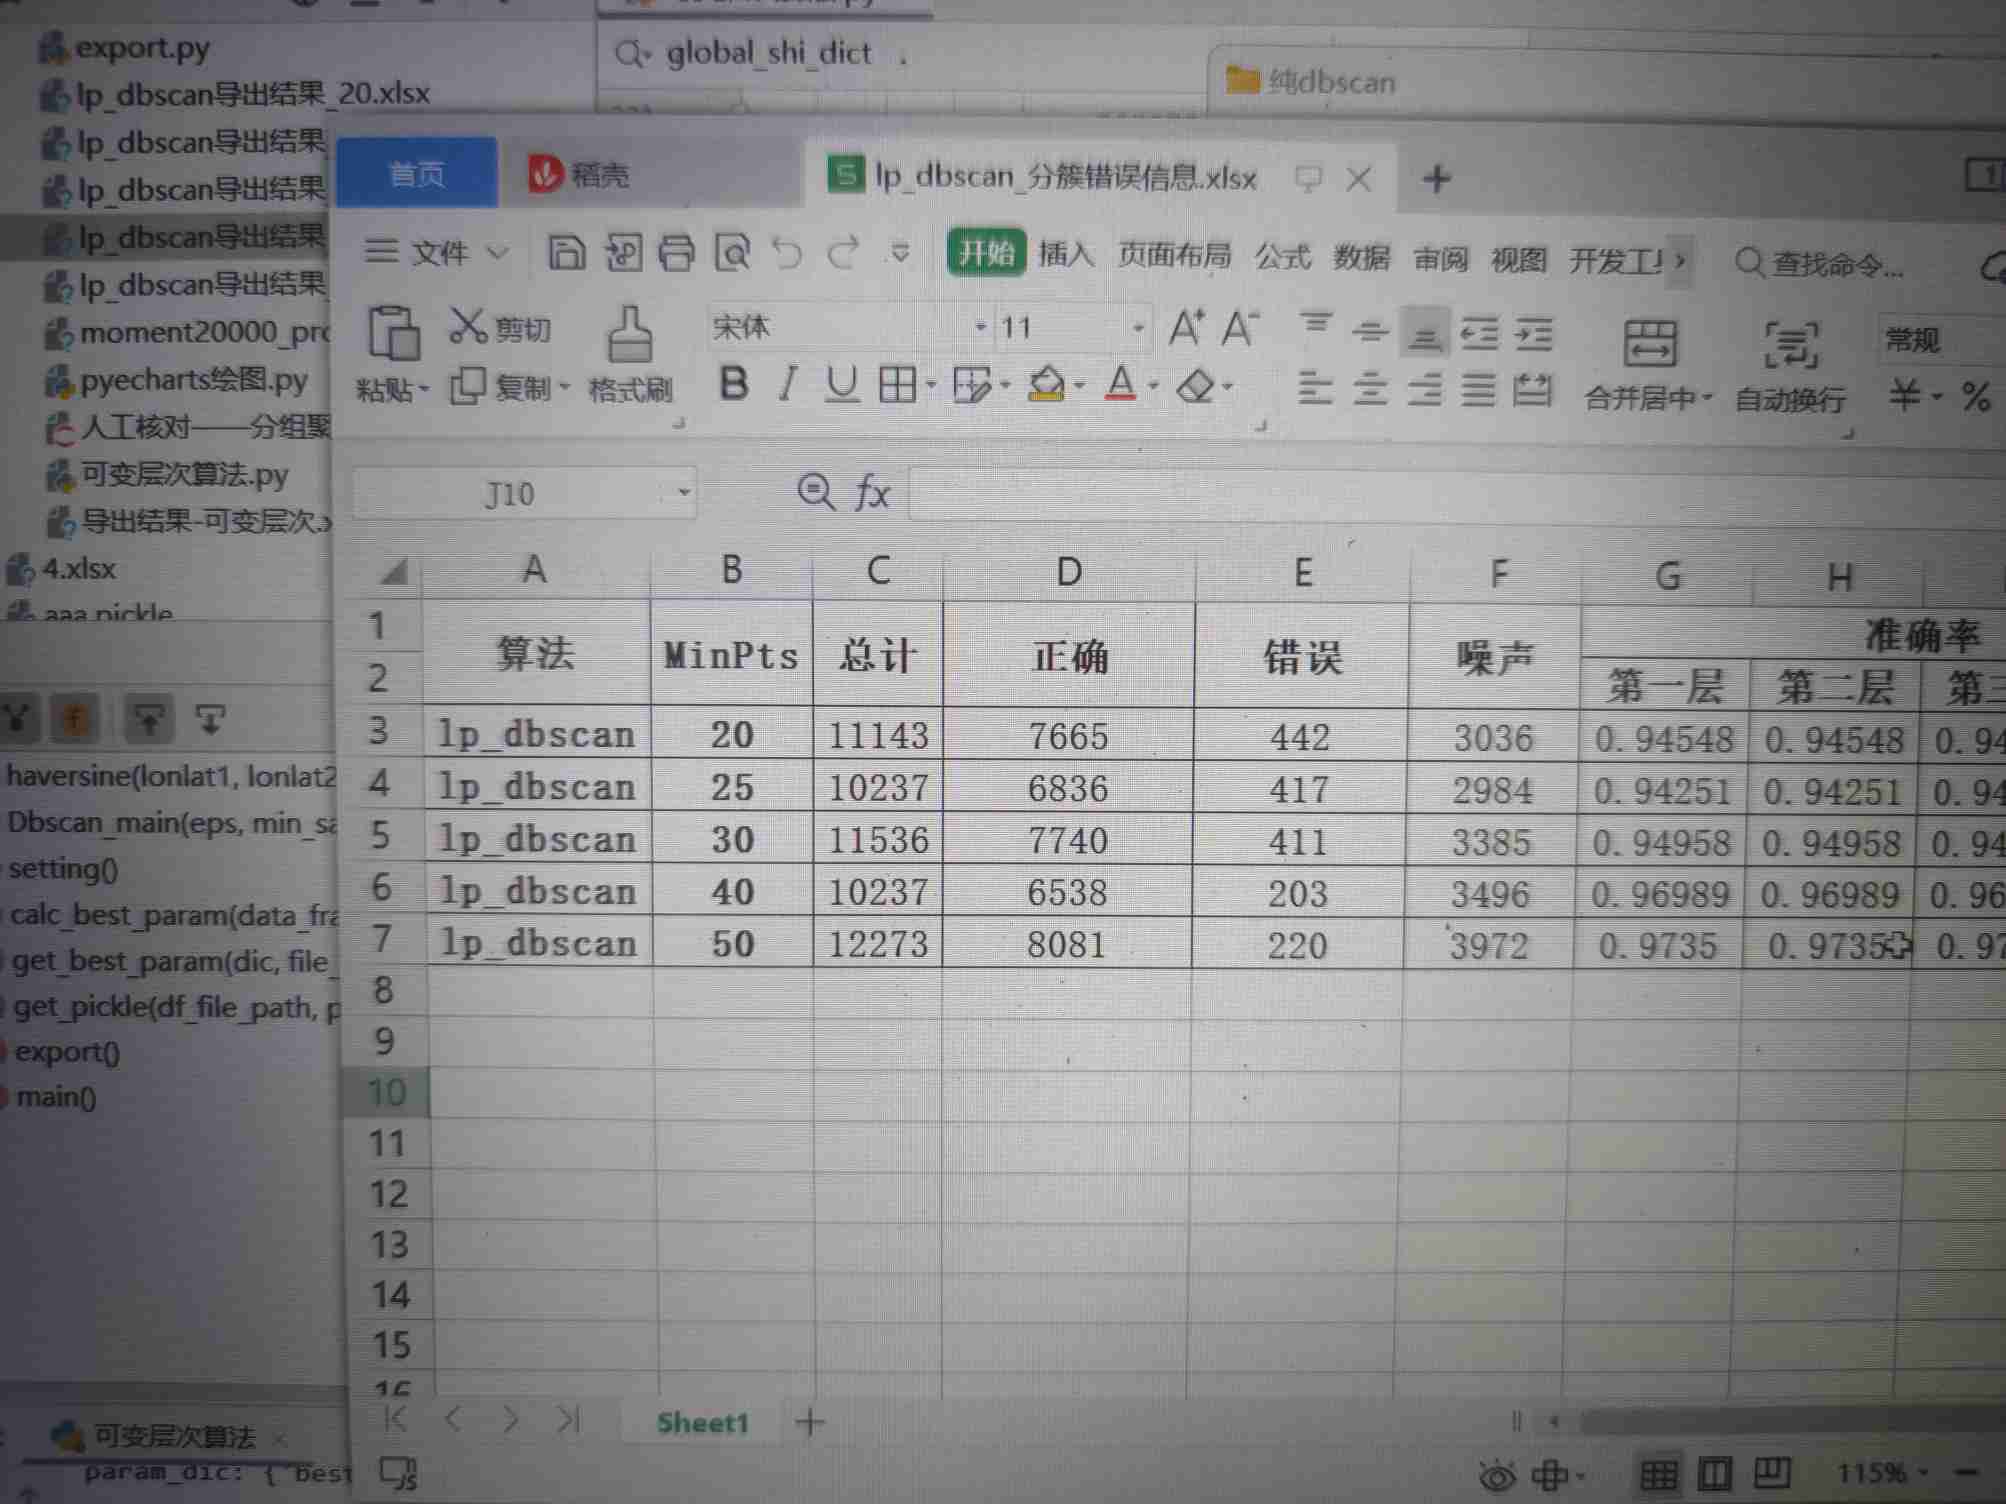Click the Save icon in quick toolbar
Viewport: 2006px width, 1504px height.
[566, 252]
